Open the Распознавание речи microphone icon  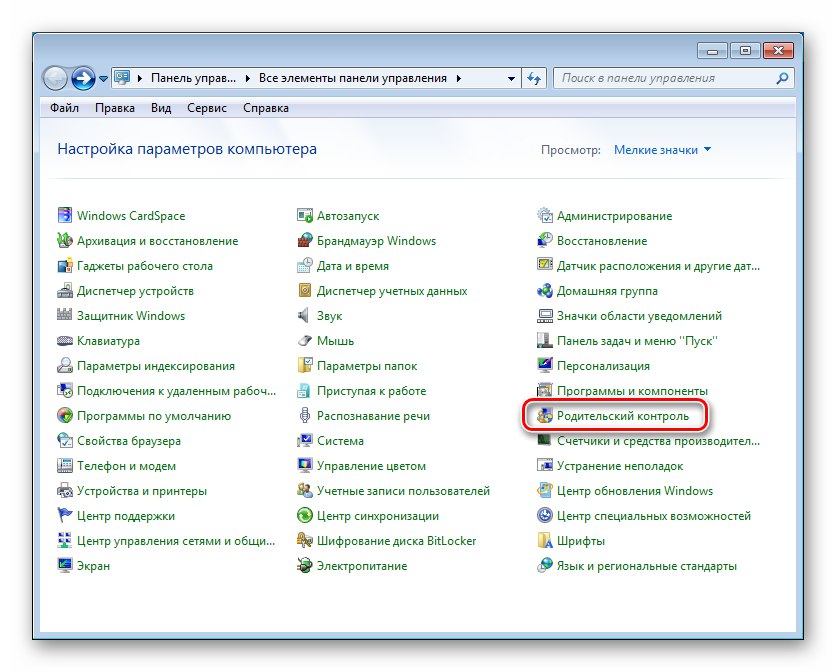[304, 415]
